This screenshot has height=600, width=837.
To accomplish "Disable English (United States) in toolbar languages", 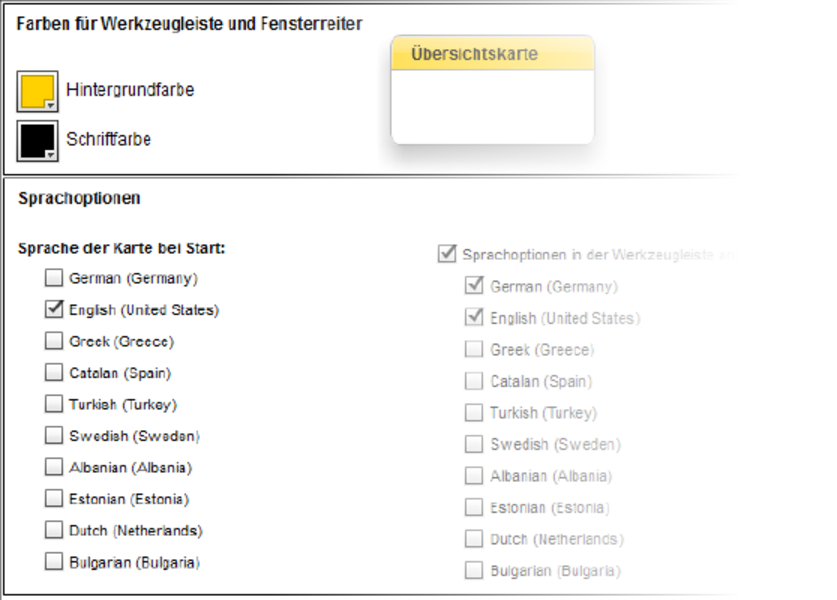I will coord(474,318).
